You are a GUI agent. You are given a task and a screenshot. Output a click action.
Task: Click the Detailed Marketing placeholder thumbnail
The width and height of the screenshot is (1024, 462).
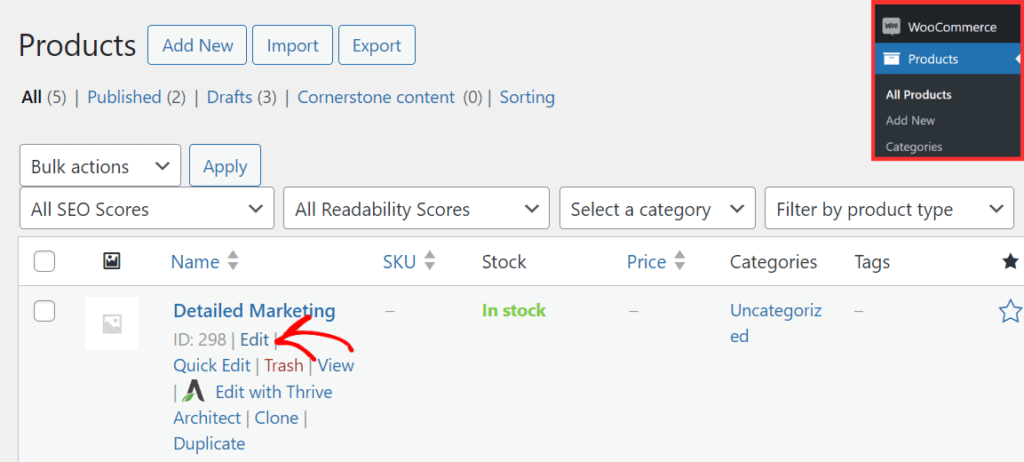point(112,323)
